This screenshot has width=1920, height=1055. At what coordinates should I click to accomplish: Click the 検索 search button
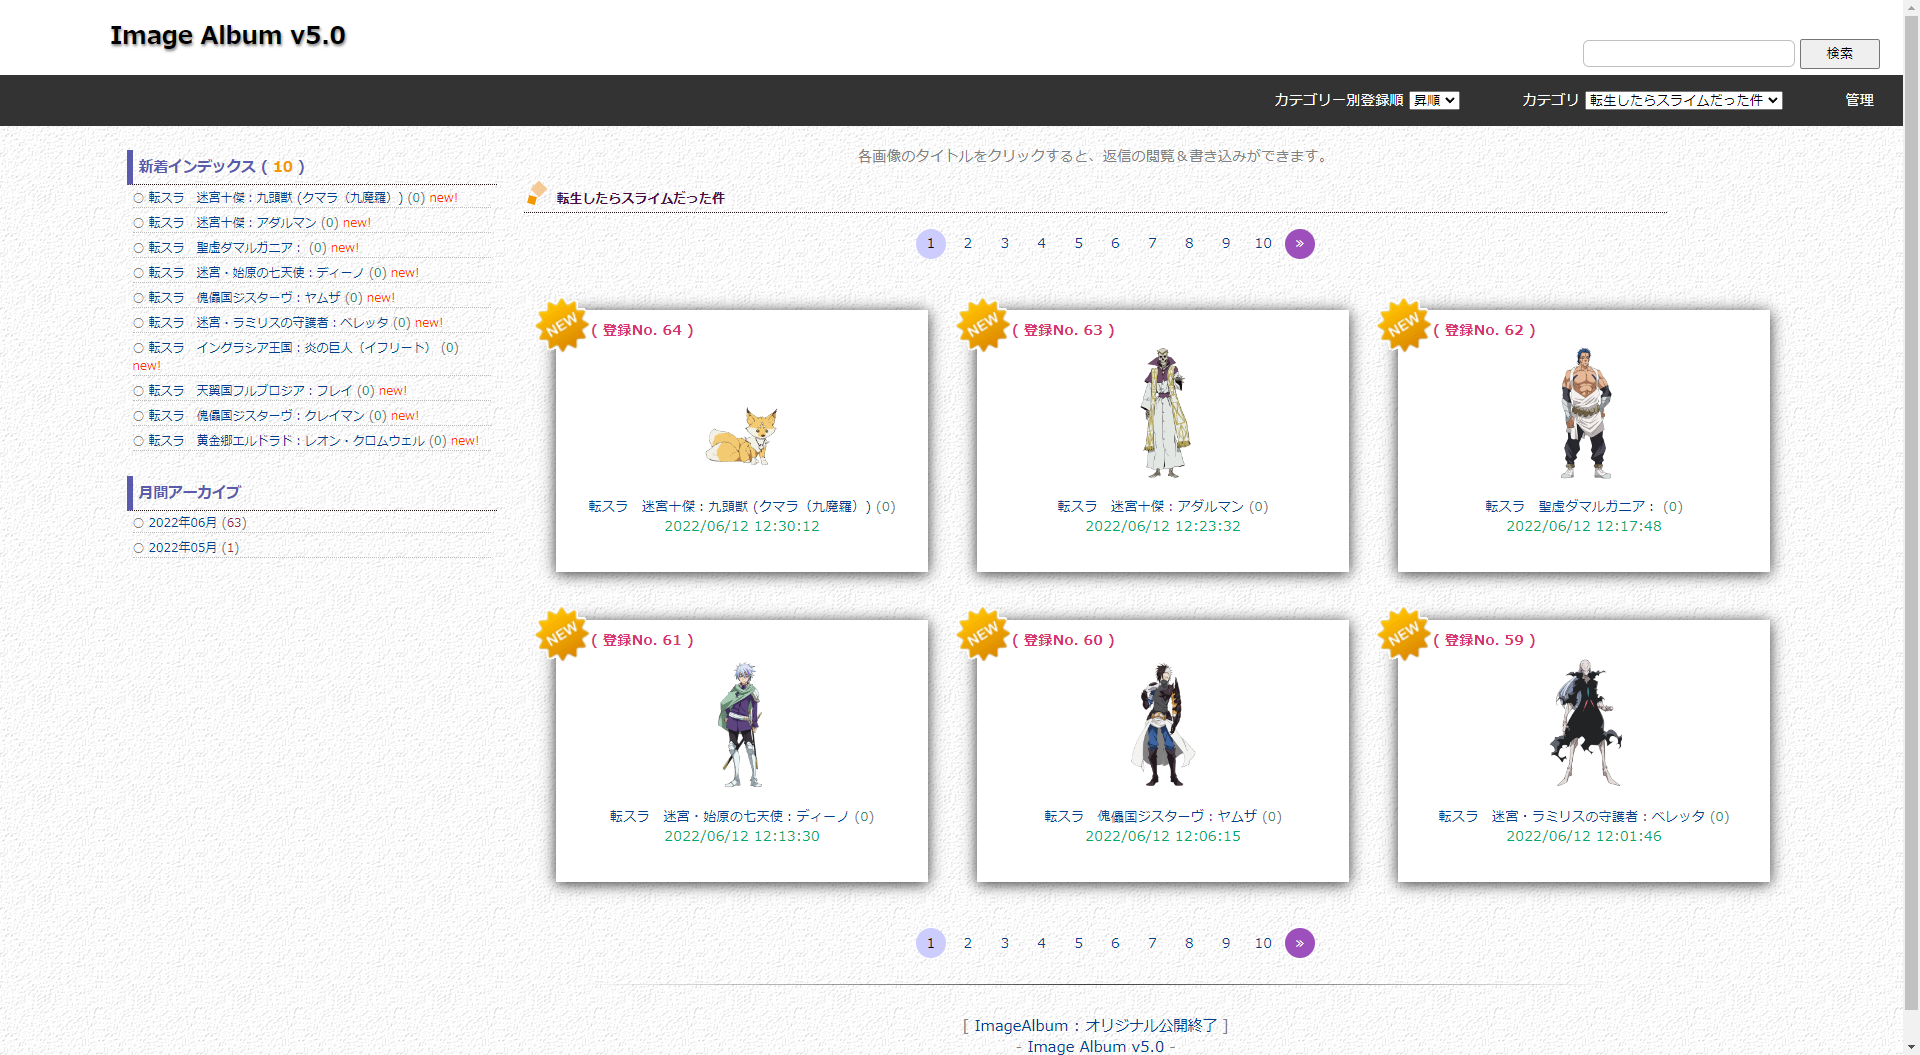click(x=1839, y=53)
